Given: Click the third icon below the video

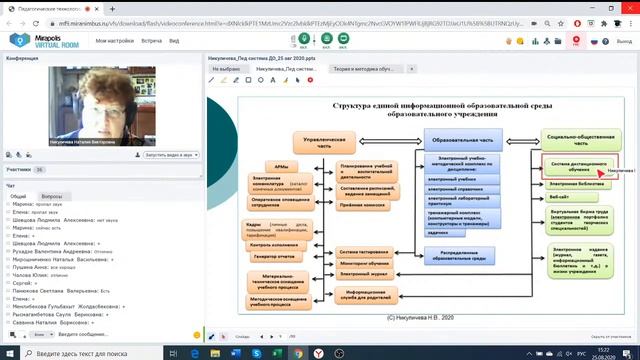Looking at the screenshot, I should point(29,155).
